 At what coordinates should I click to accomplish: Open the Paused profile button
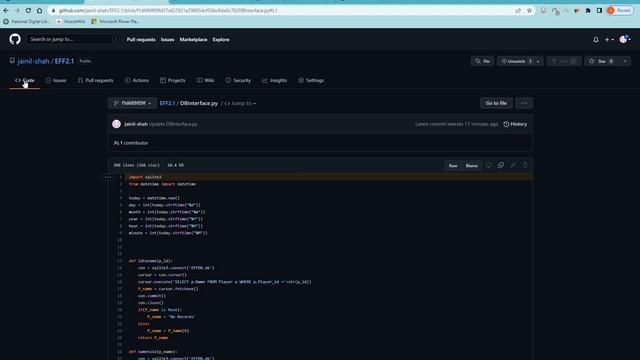click(619, 11)
